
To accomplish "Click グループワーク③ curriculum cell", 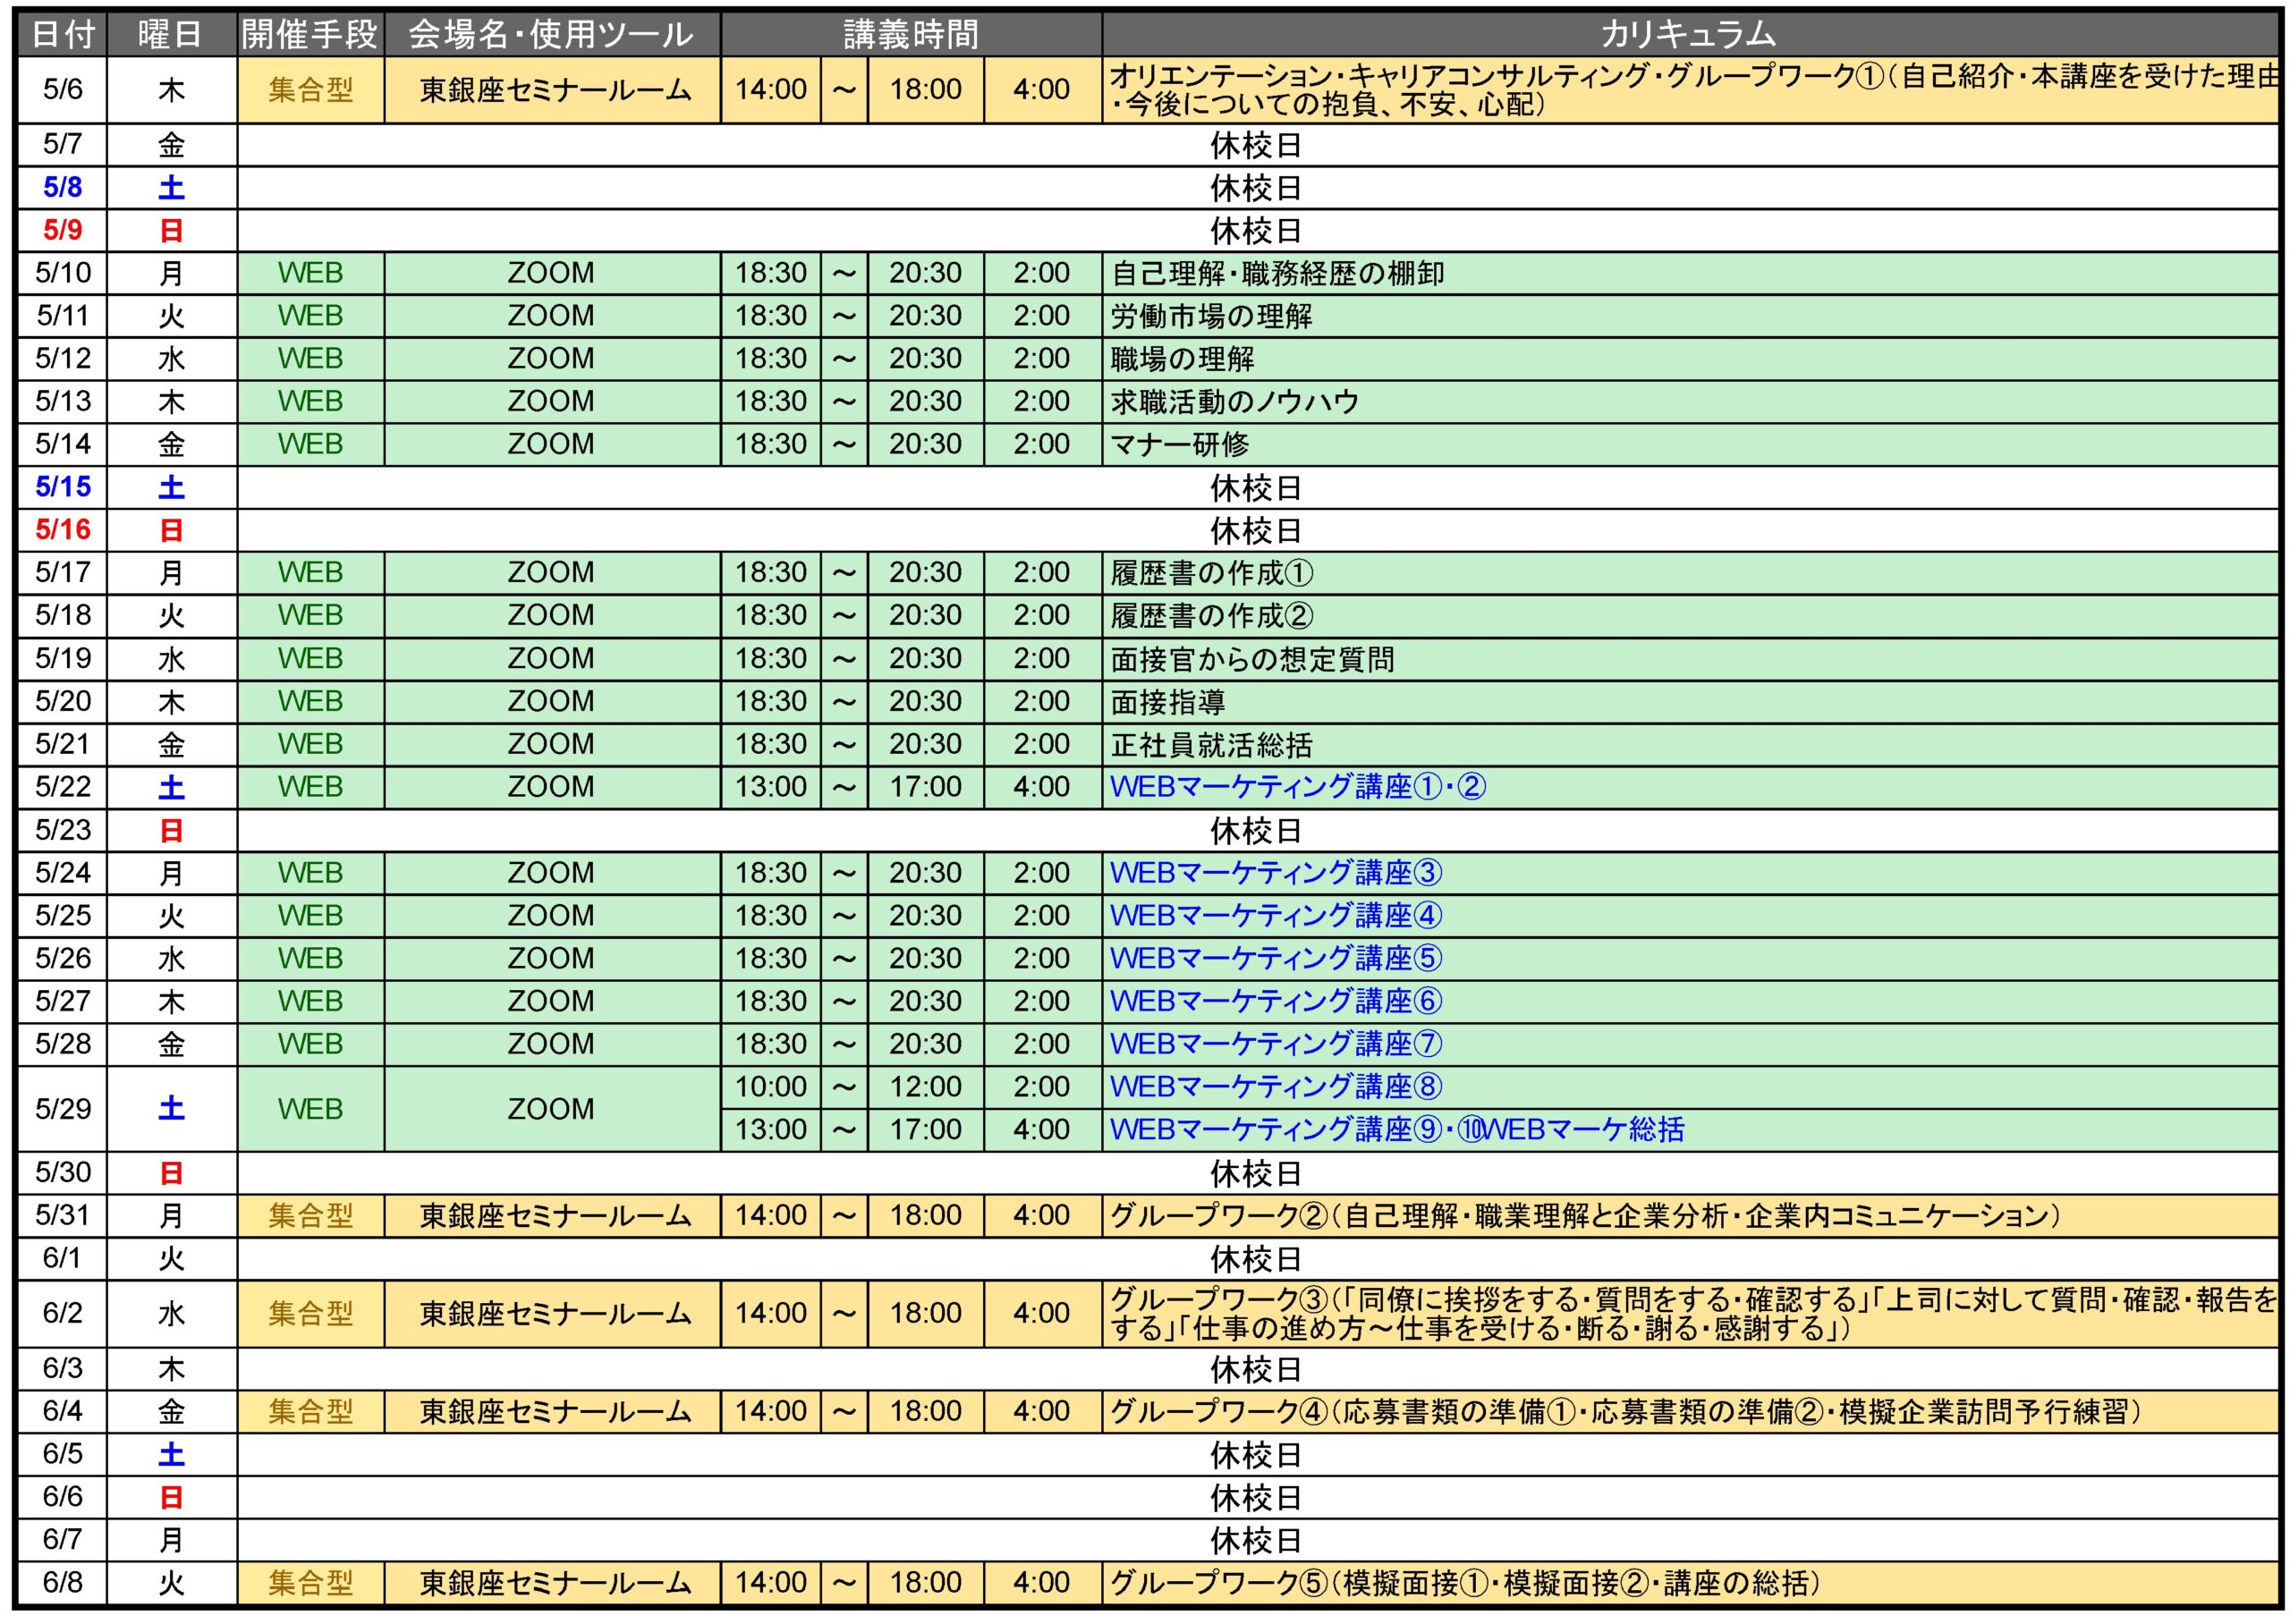I will click(1690, 1314).
